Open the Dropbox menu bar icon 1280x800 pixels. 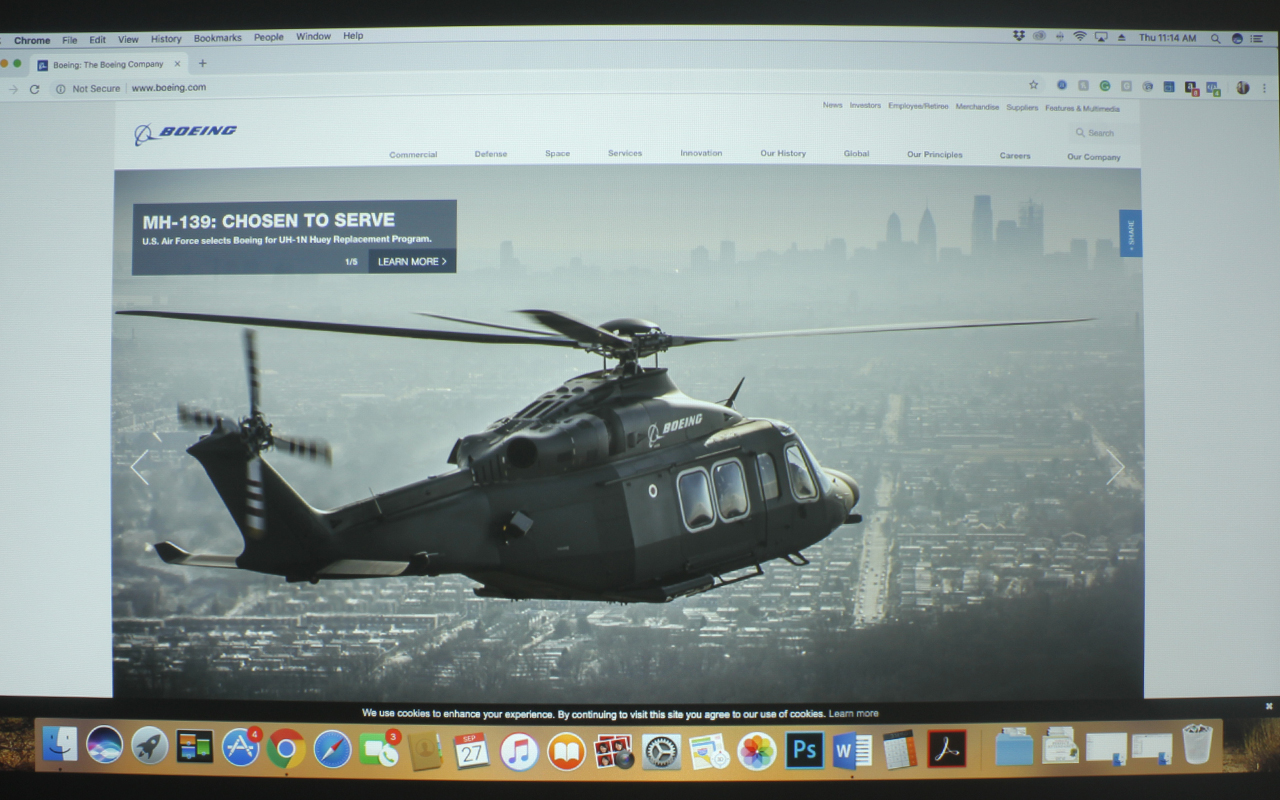click(x=1019, y=36)
